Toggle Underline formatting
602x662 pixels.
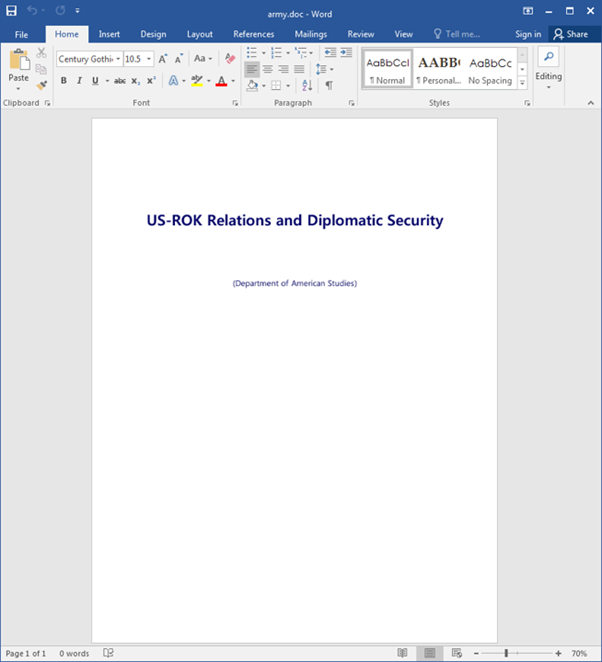pyautogui.click(x=94, y=81)
